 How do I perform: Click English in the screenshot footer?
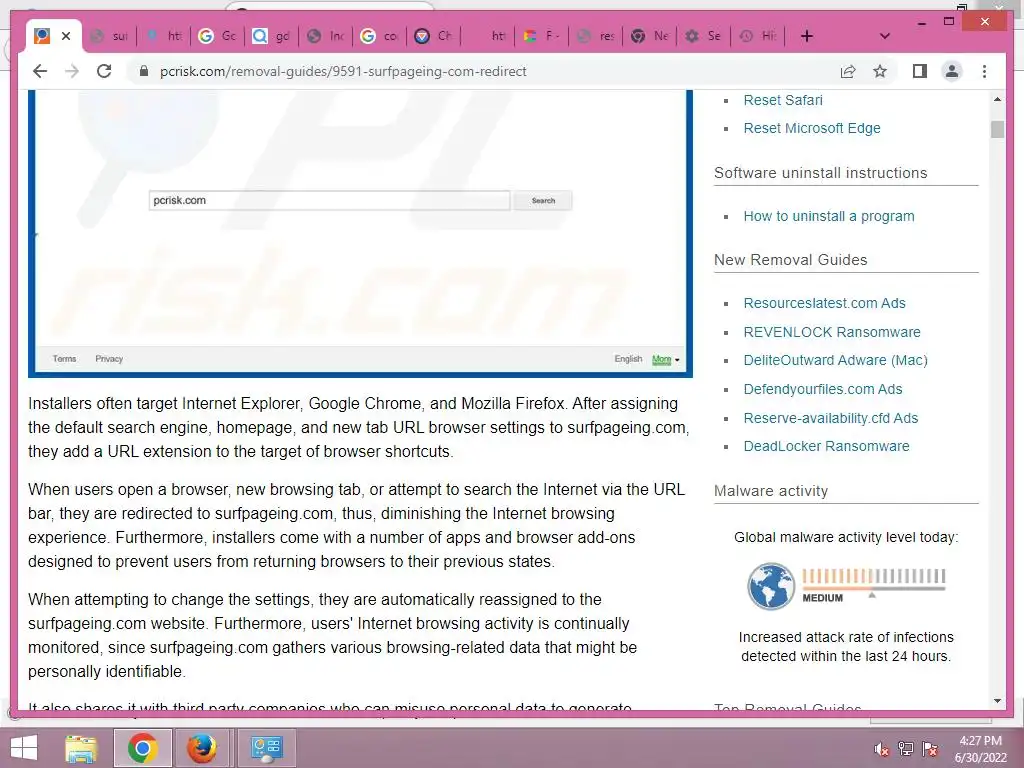click(x=628, y=359)
